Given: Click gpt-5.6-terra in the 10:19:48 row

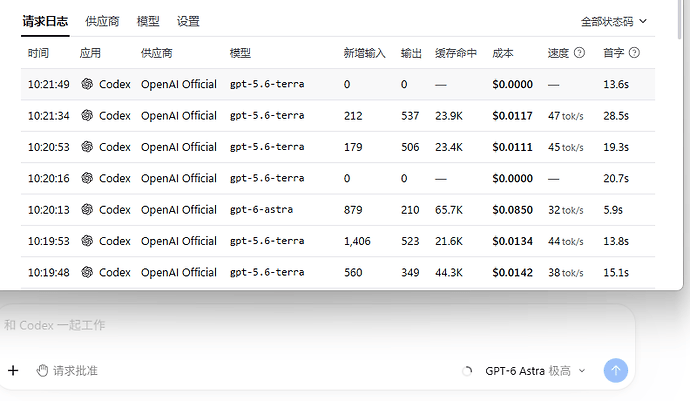Looking at the screenshot, I should (x=267, y=272).
